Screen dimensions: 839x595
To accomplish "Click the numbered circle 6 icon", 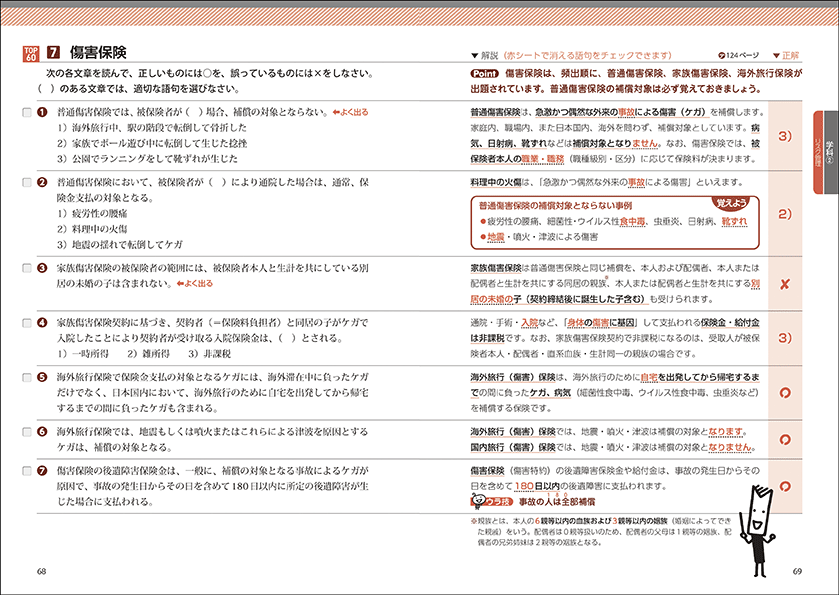I will [x=42, y=432].
